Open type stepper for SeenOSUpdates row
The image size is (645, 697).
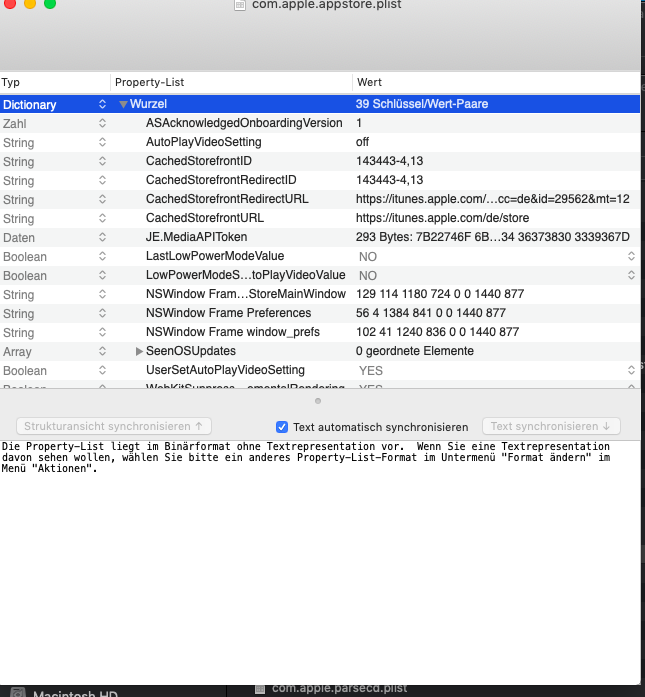tap(102, 351)
